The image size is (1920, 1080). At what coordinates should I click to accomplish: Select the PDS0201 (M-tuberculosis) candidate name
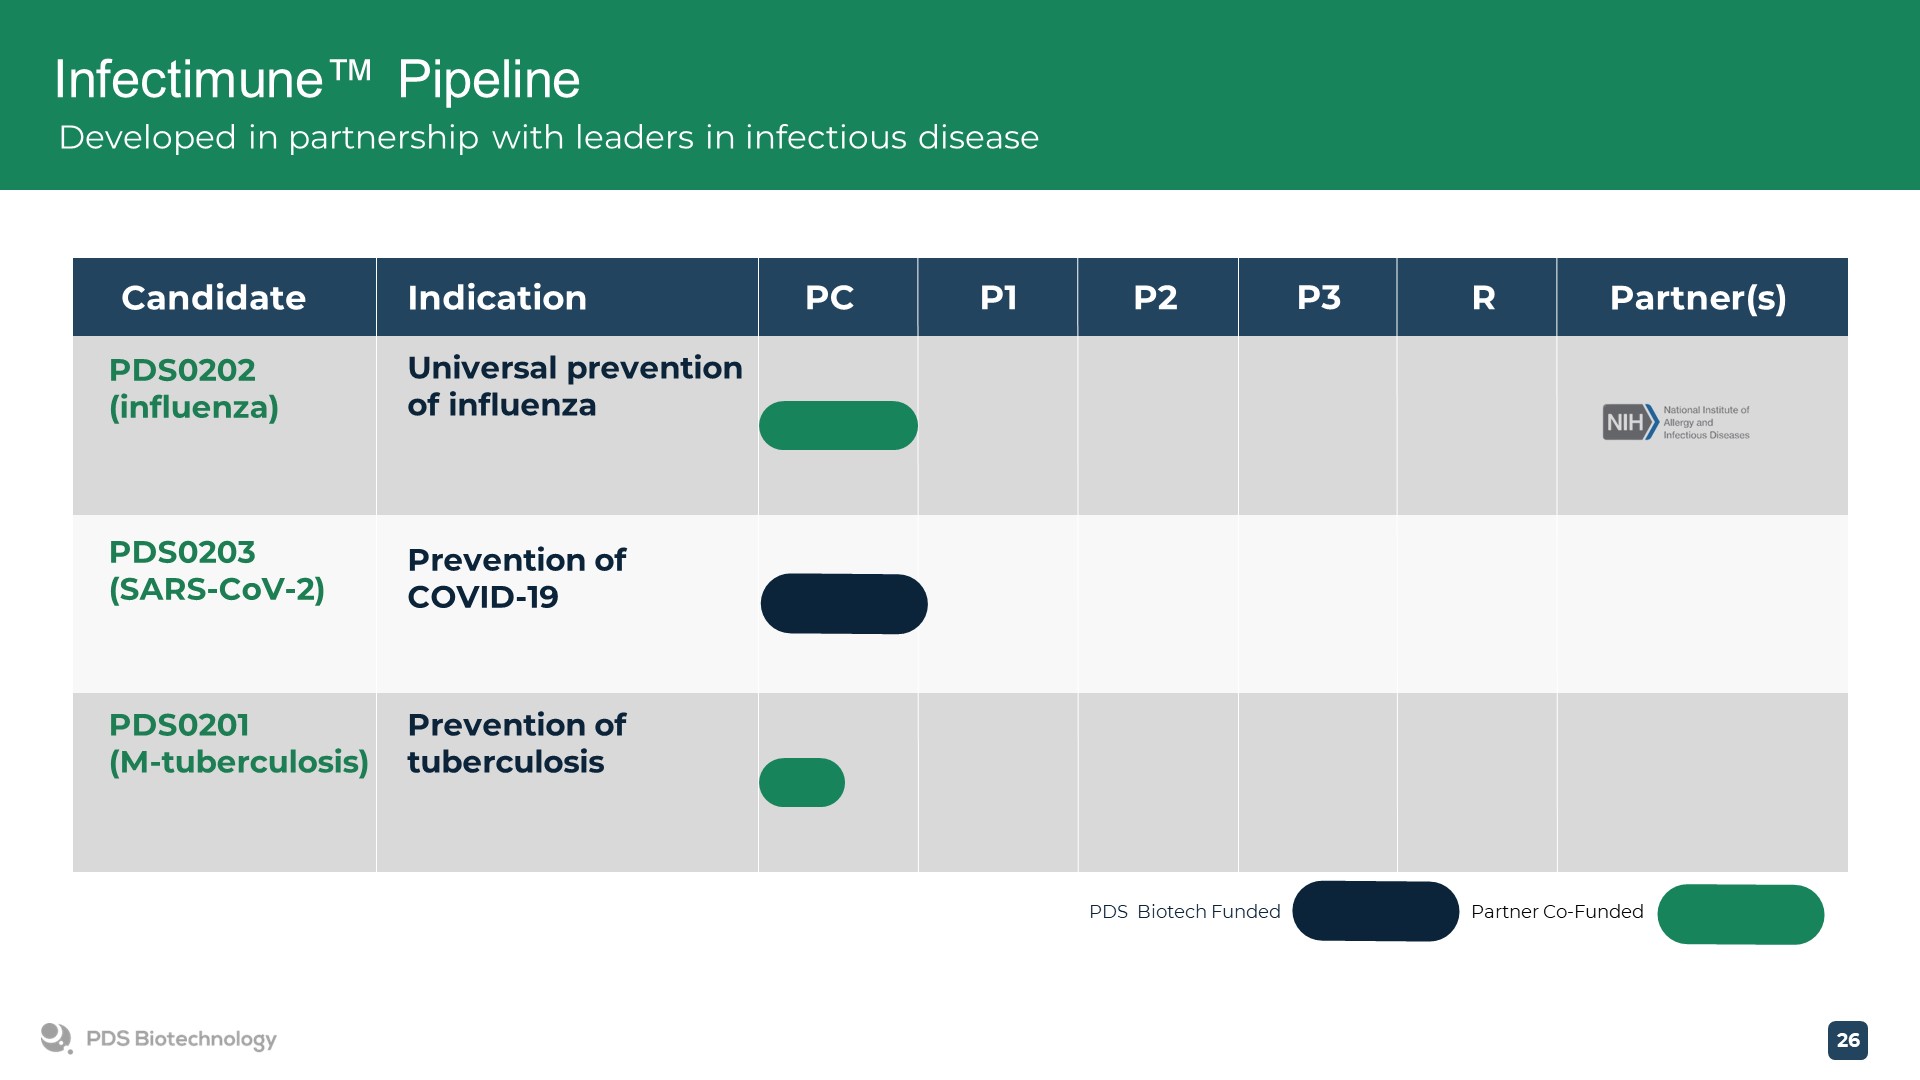click(x=238, y=744)
